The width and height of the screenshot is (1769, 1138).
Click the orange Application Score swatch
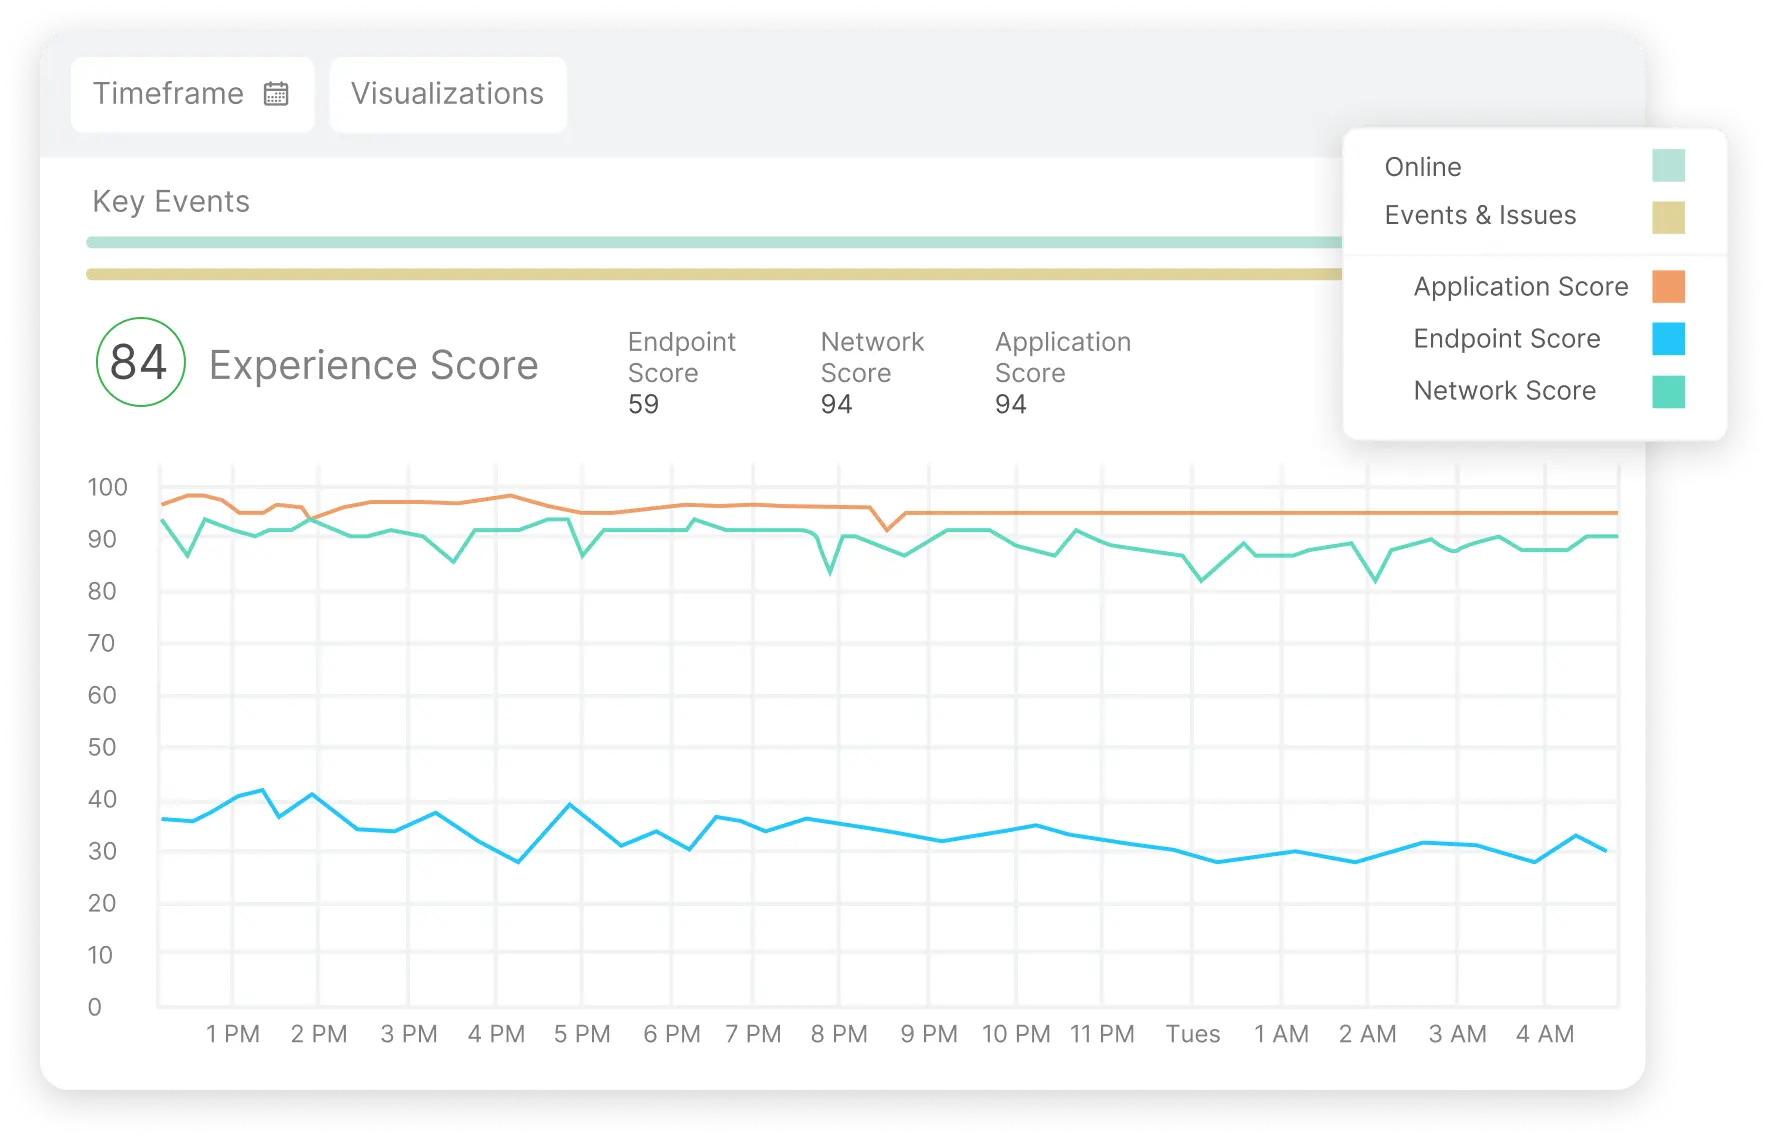coord(1666,286)
